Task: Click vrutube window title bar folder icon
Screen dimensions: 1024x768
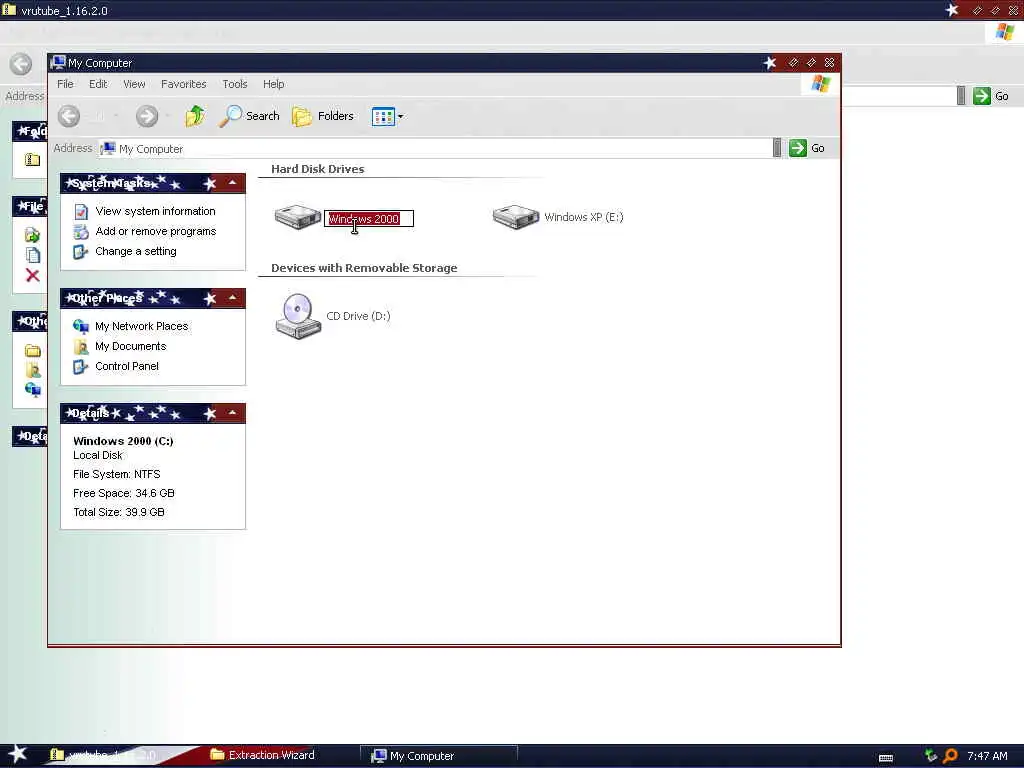Action: pyautogui.click(x=8, y=10)
